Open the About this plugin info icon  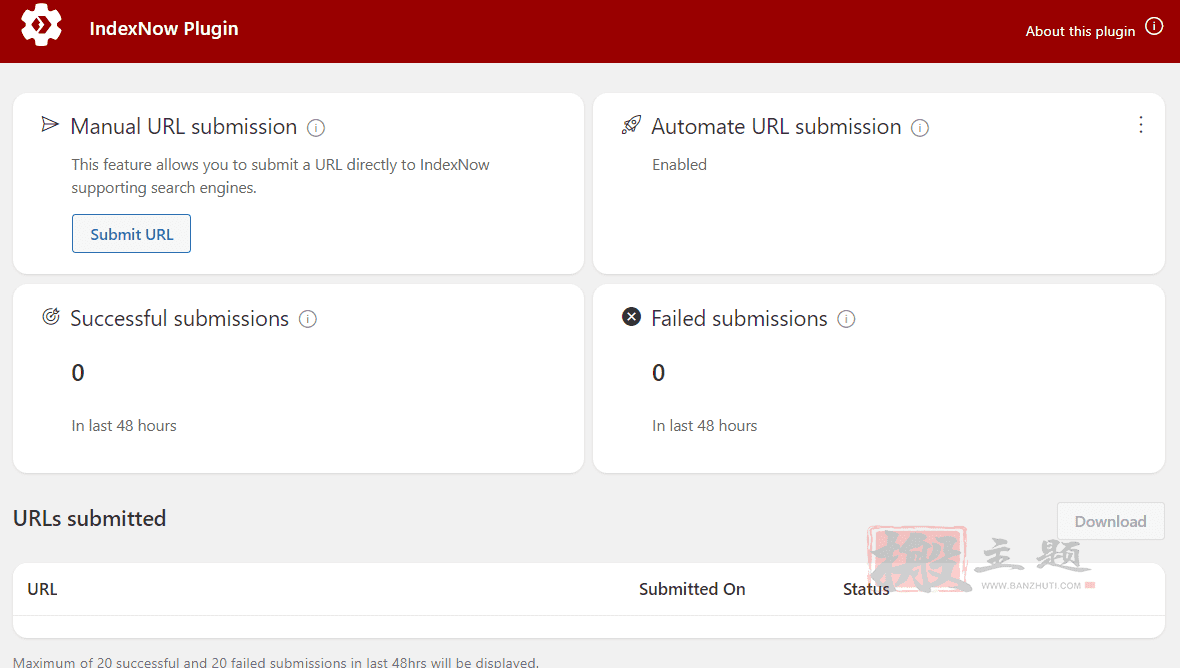[x=1154, y=26]
